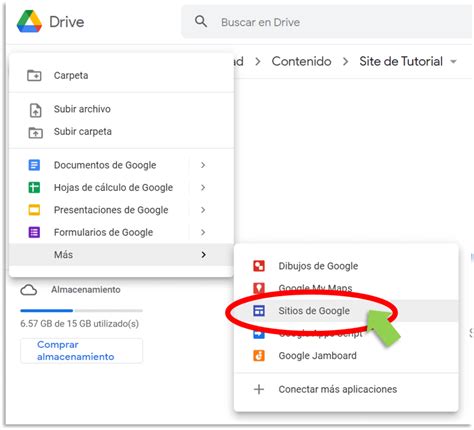
Task: Expand the Documentos de Google submenu arrow
Action: 203,165
